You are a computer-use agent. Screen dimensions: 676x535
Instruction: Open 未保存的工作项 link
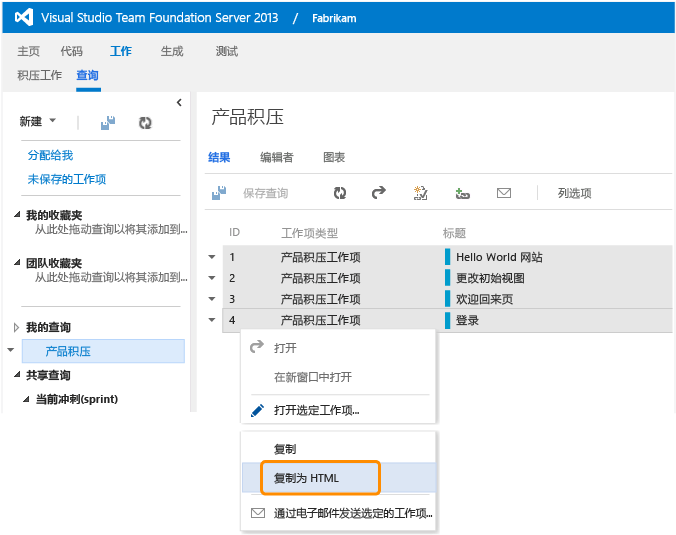pyautogui.click(x=67, y=179)
